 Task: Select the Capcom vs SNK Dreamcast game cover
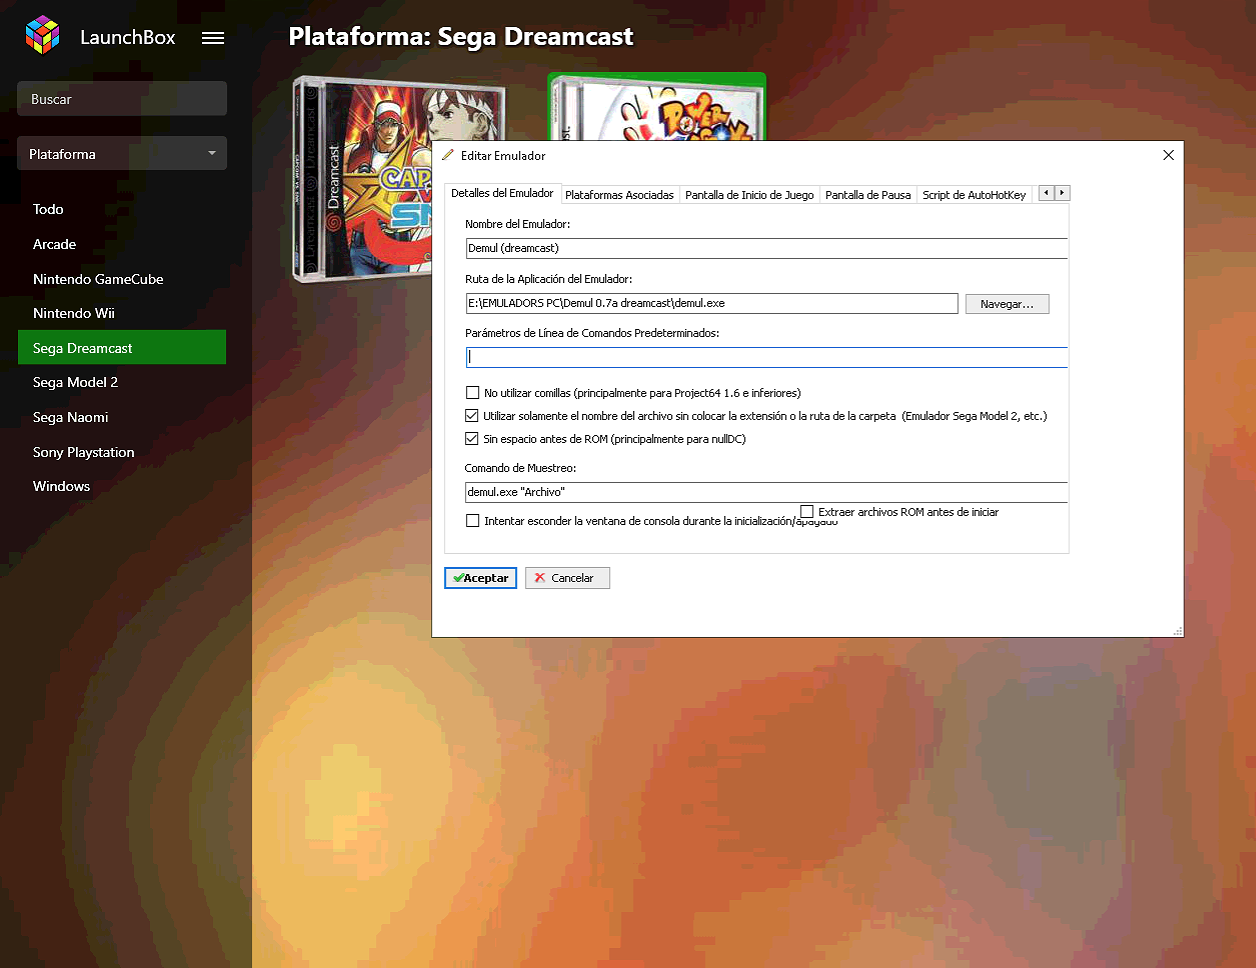click(362, 180)
